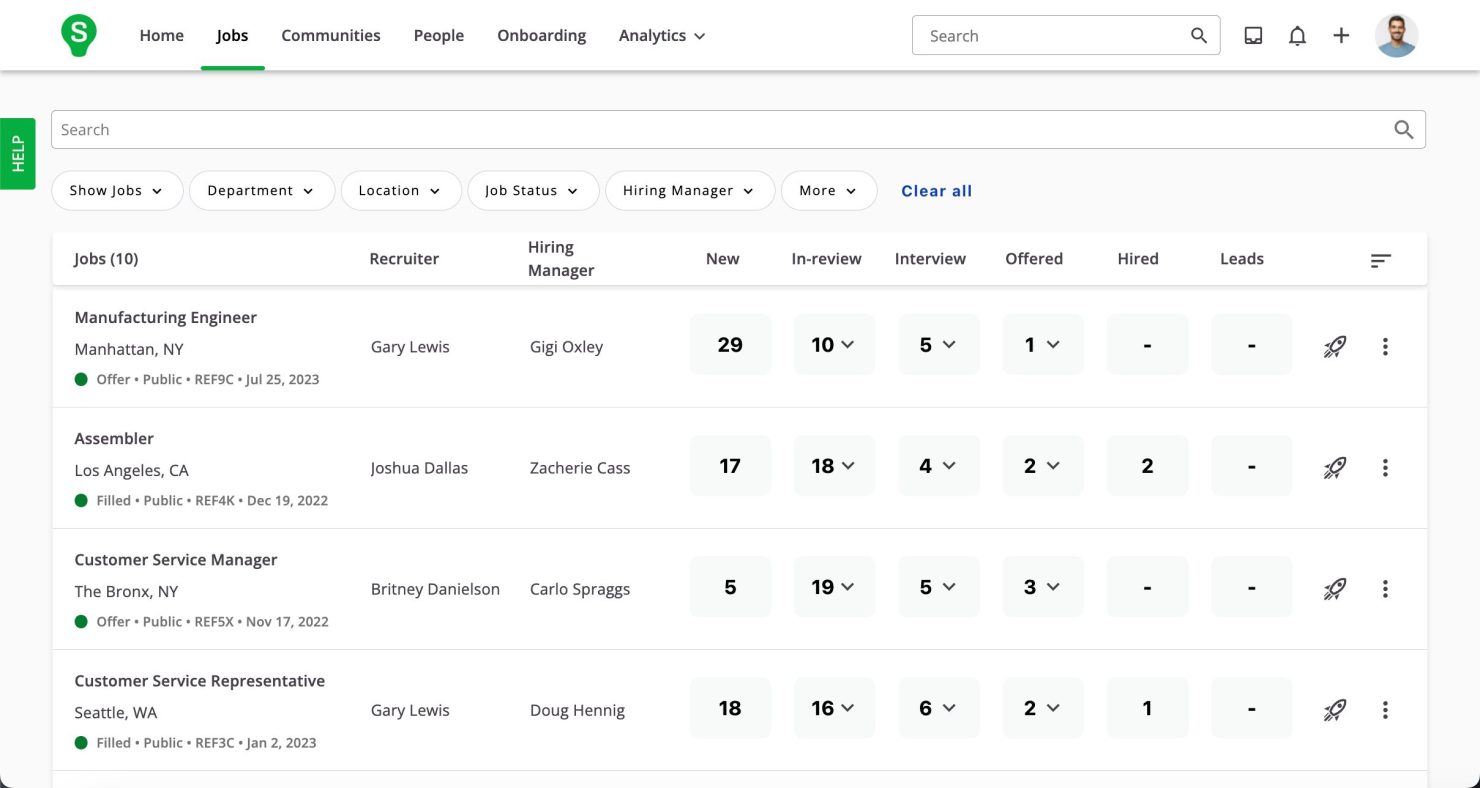The width and height of the screenshot is (1480, 788).
Task: Open the user profile avatar
Action: (x=1396, y=36)
